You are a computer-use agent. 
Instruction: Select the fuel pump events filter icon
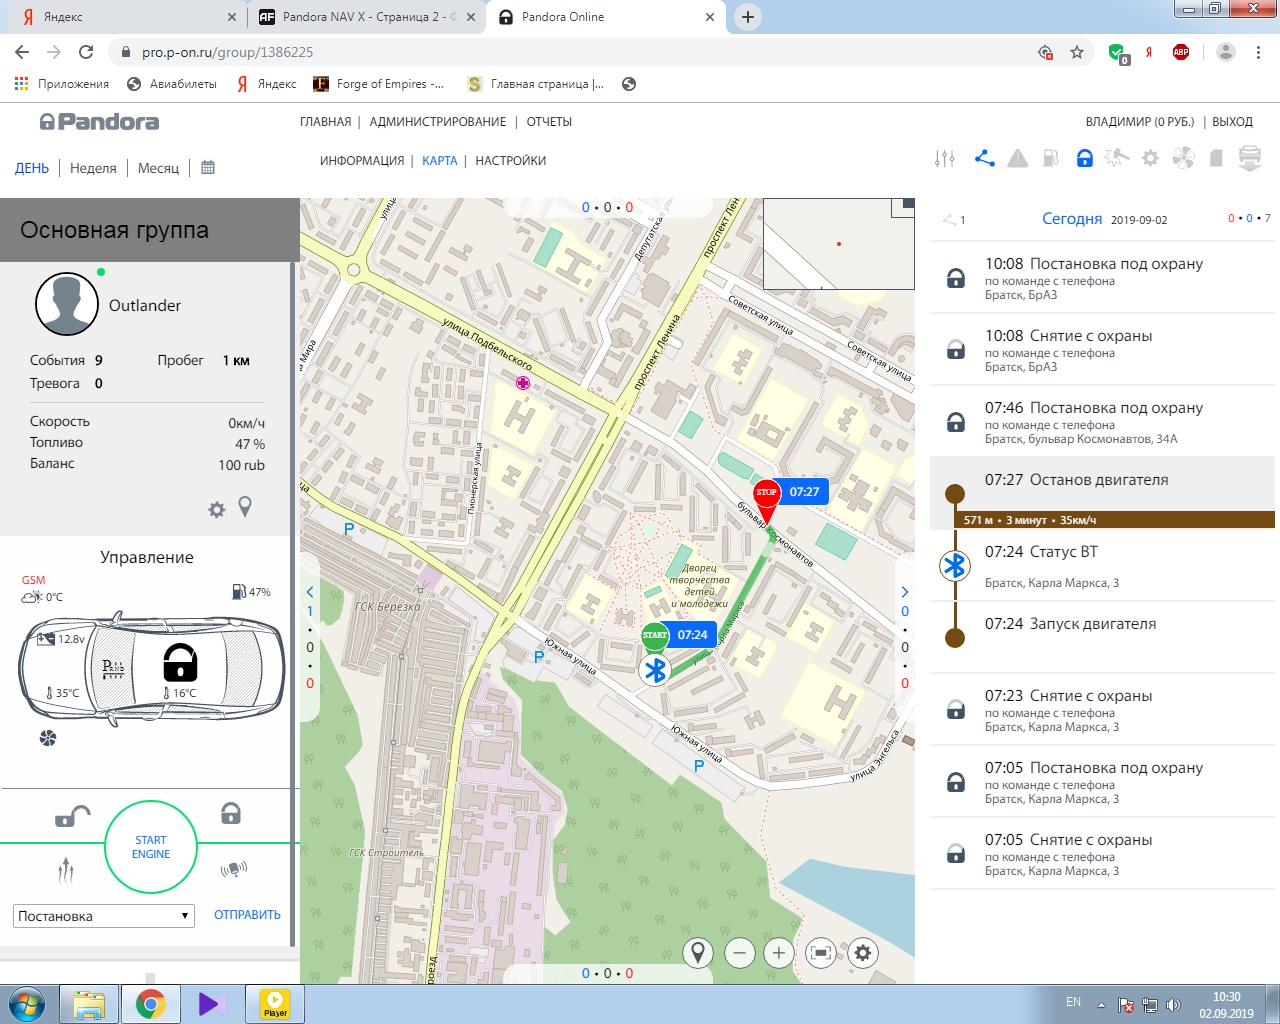tap(1050, 158)
